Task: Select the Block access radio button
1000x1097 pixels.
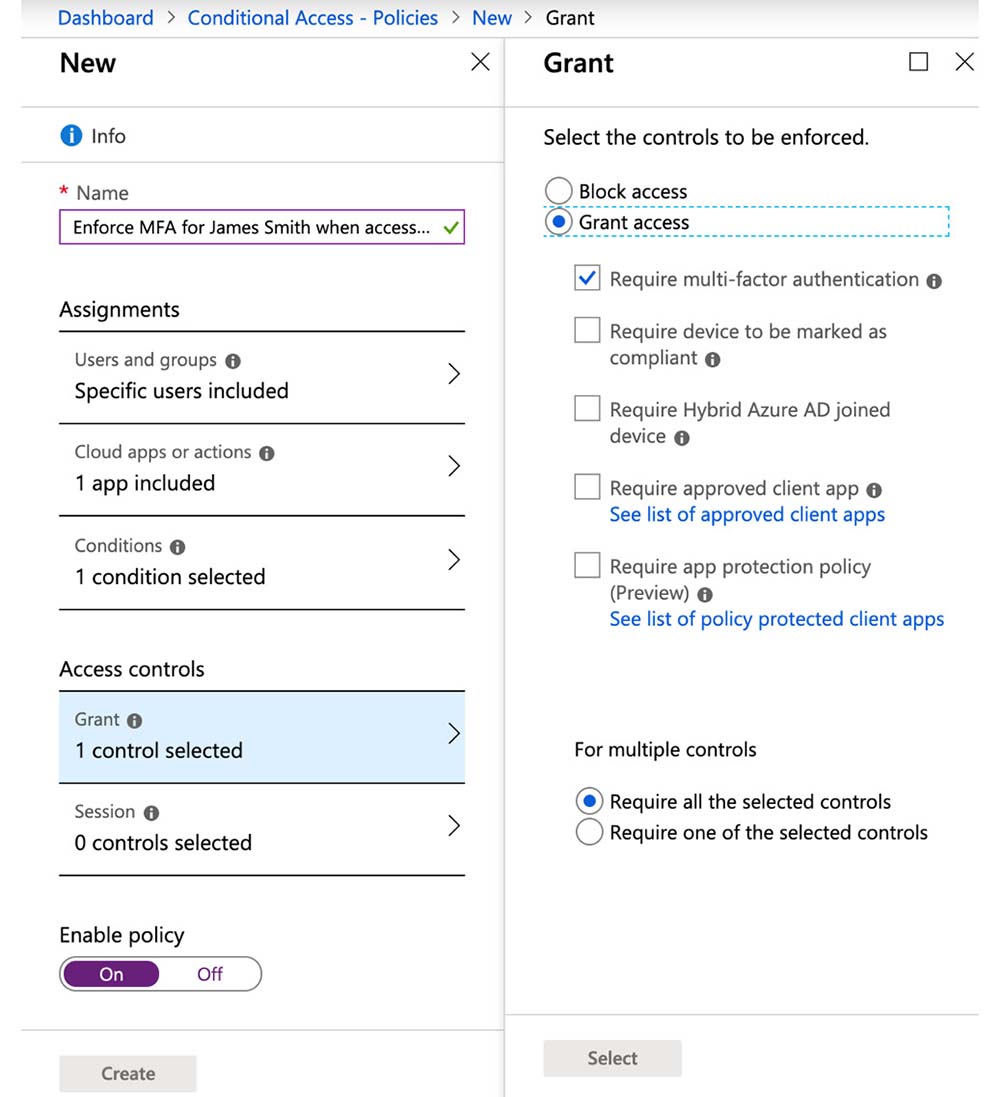Action: point(558,191)
